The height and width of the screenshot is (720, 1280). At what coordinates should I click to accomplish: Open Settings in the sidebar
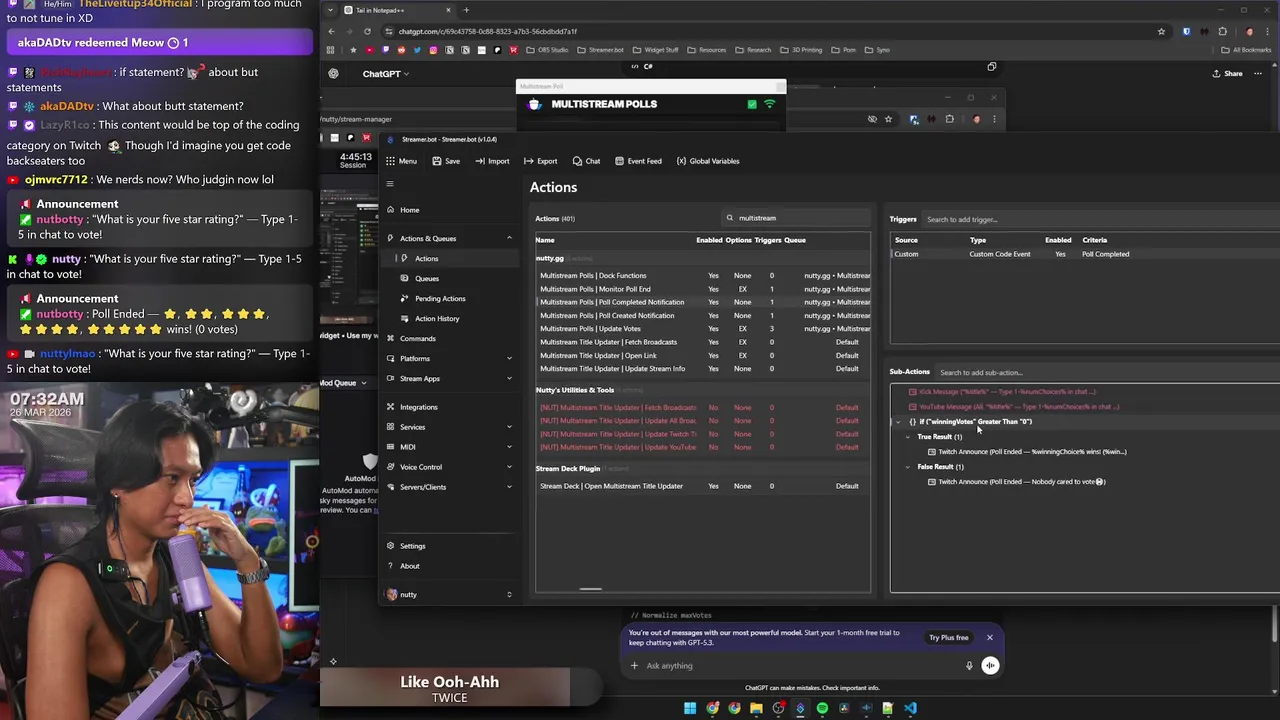pos(412,546)
